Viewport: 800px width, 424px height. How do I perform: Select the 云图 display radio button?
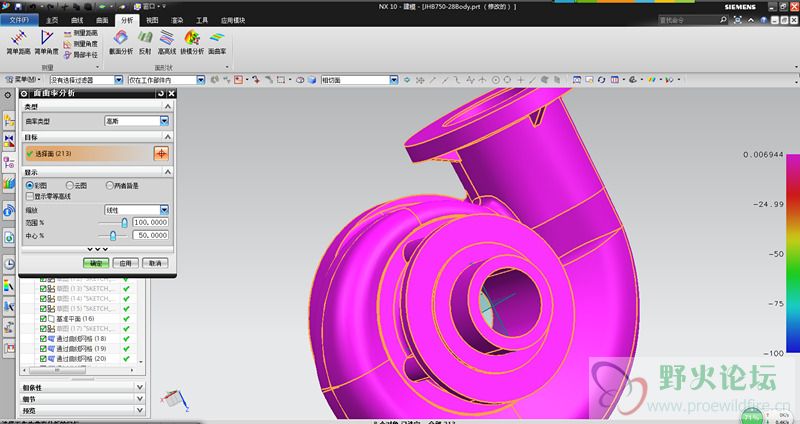[70, 185]
